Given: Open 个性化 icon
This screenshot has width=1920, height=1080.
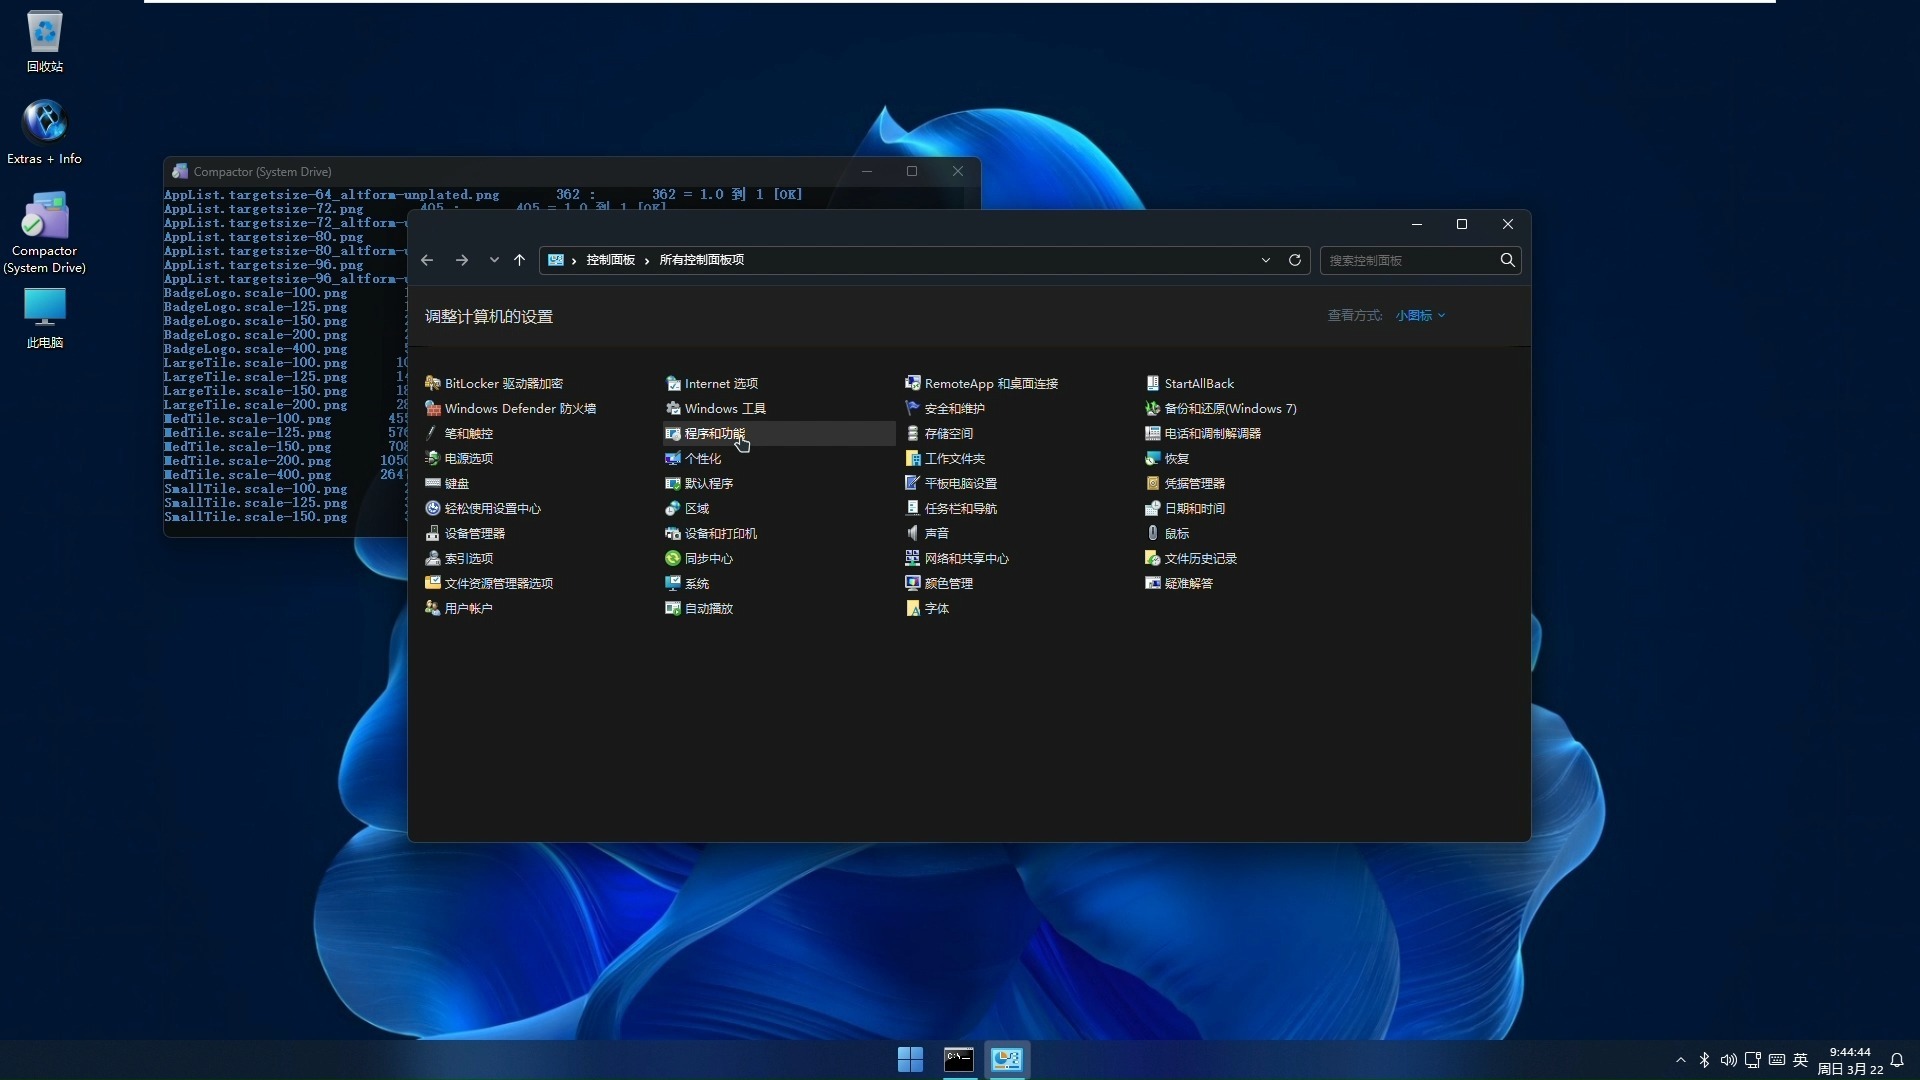Looking at the screenshot, I should click(x=673, y=459).
